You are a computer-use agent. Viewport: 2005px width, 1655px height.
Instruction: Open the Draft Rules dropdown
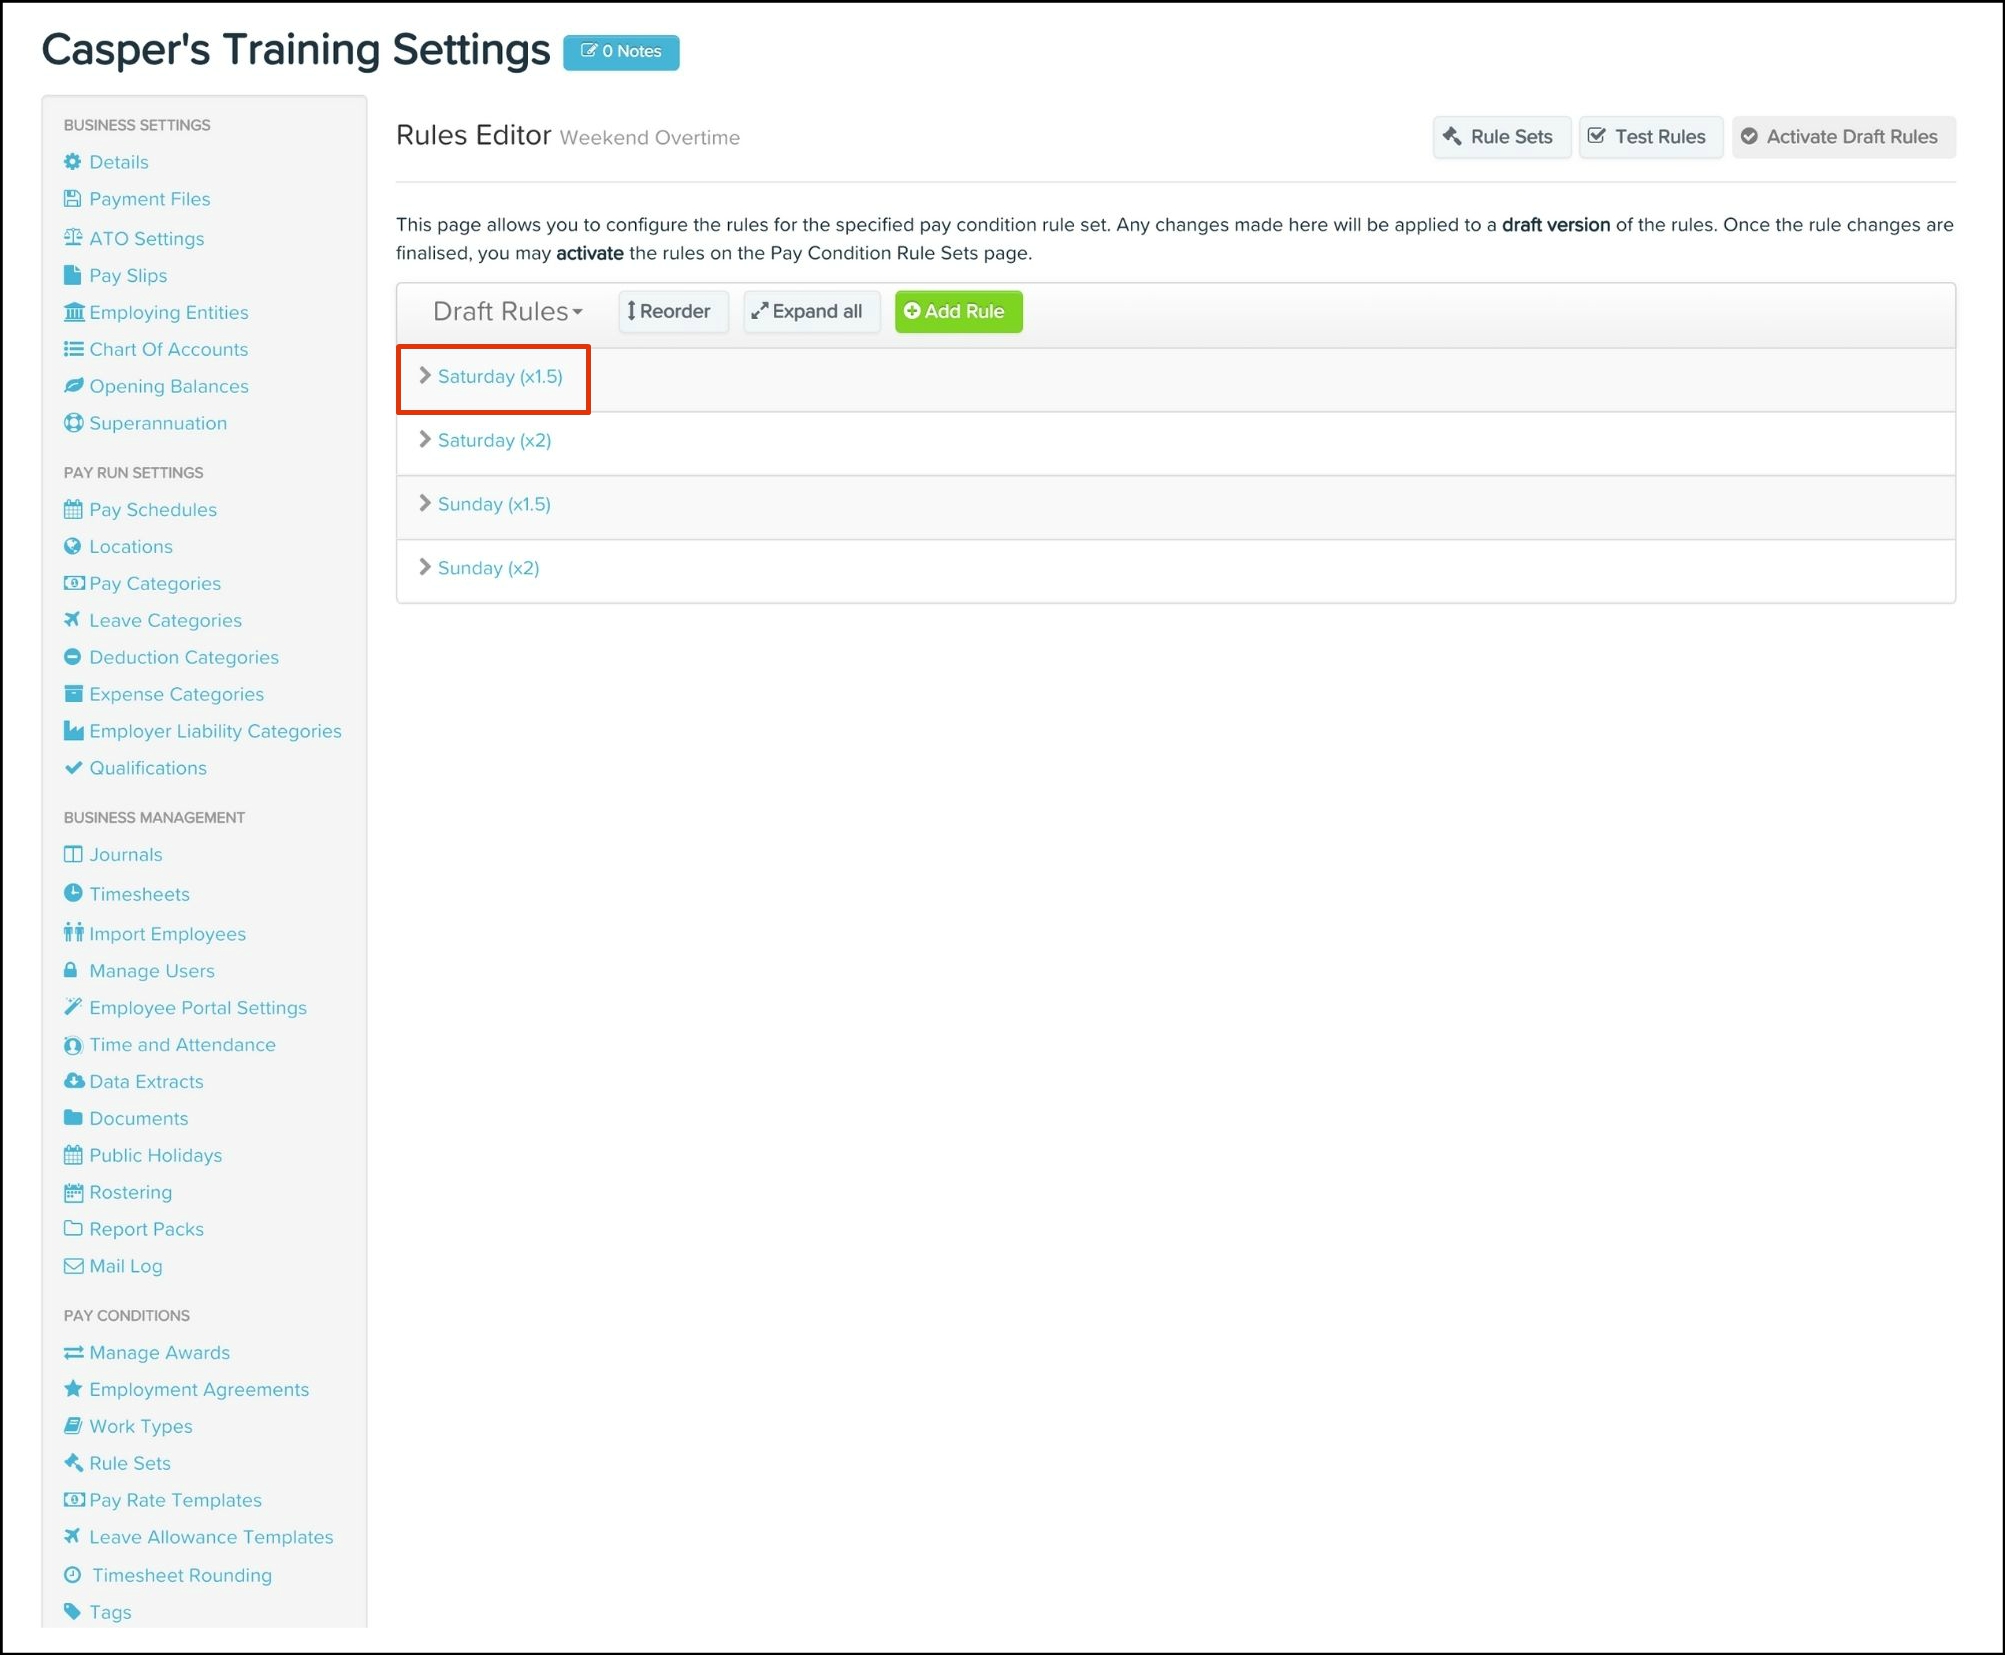coord(507,312)
